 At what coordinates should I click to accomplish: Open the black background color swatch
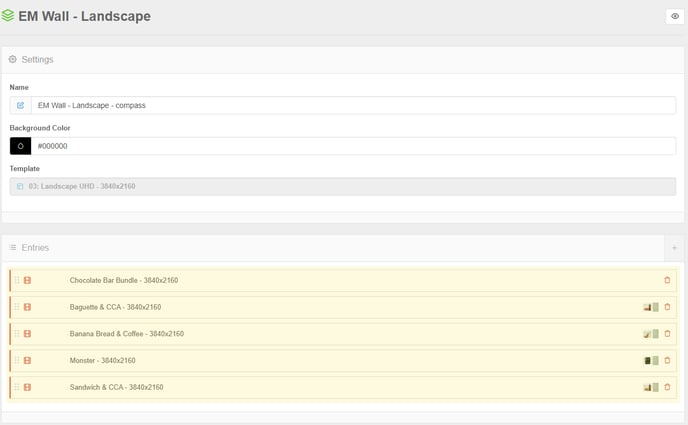pos(20,146)
